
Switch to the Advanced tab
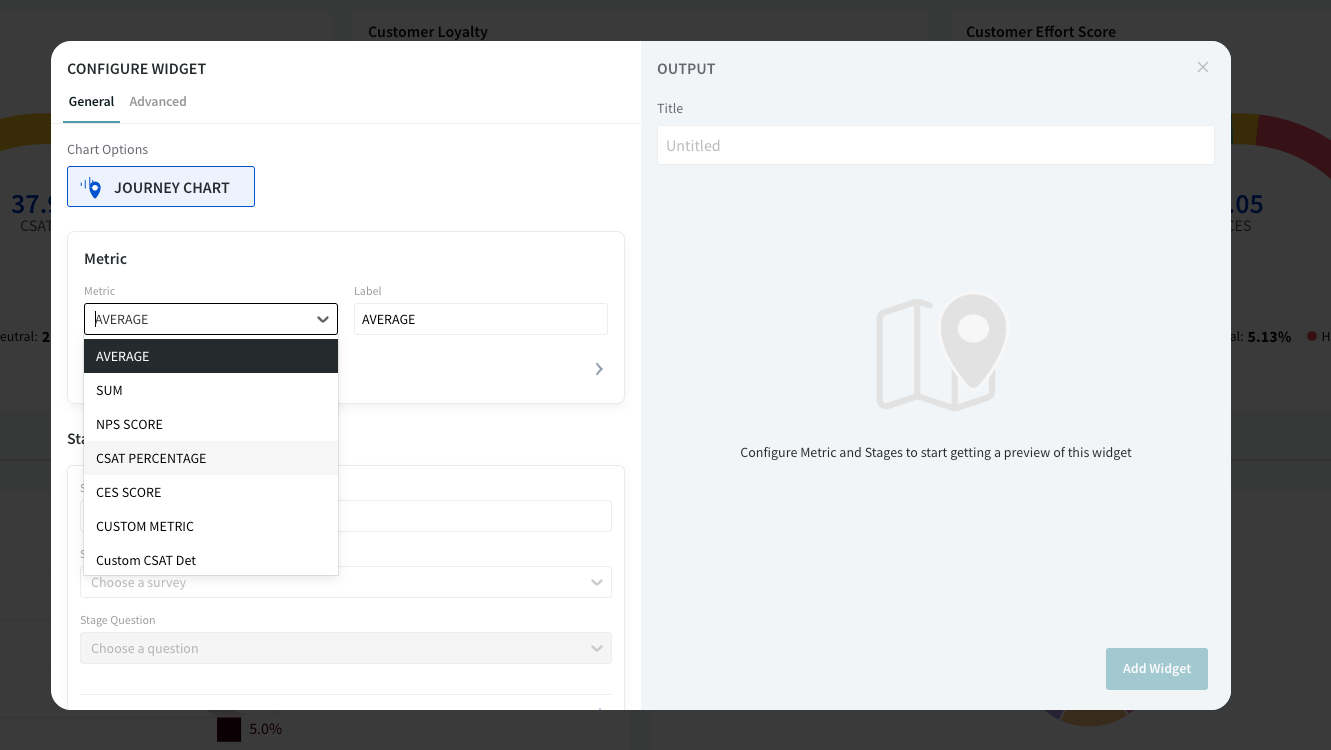[x=158, y=102]
